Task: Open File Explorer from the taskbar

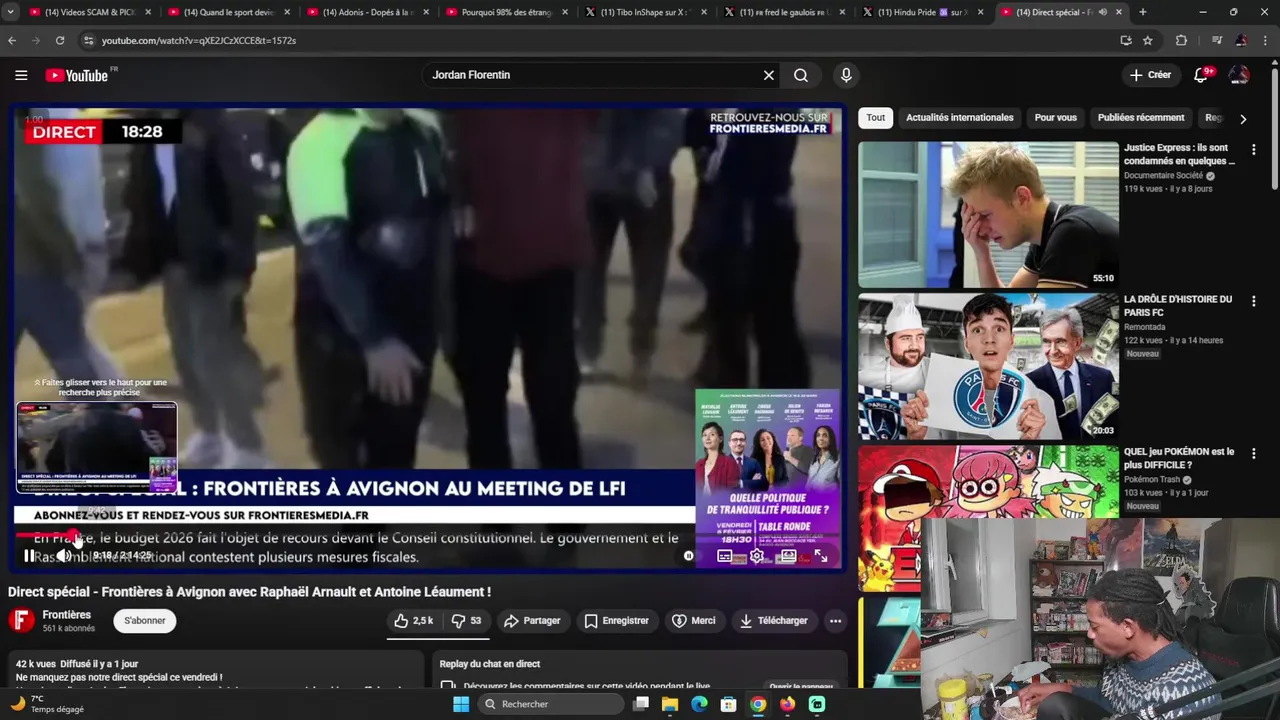Action: coord(670,704)
